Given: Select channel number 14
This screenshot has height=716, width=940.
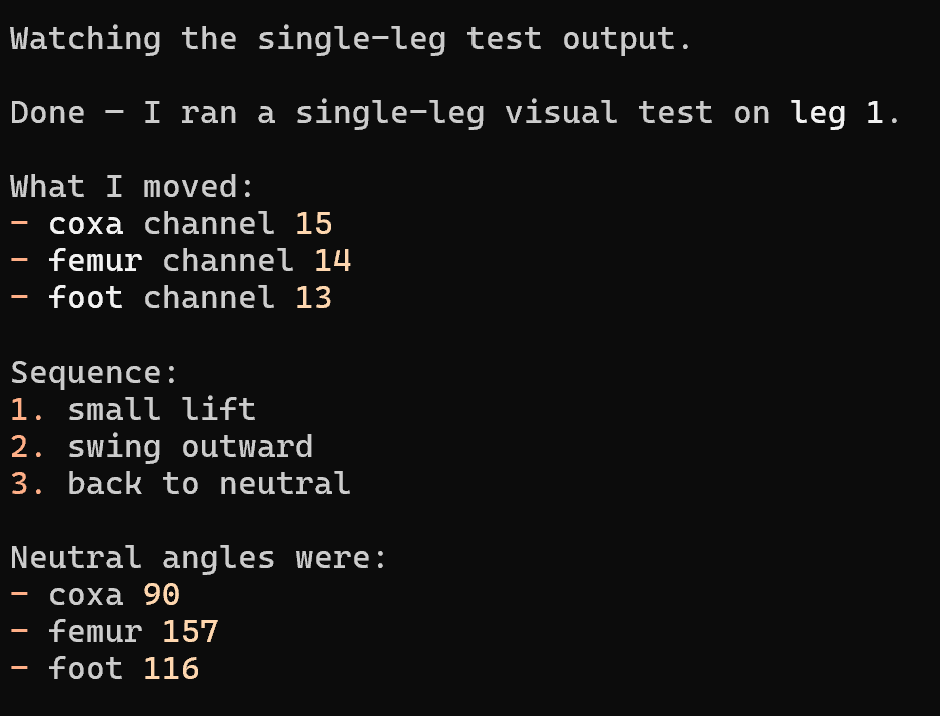Looking at the screenshot, I should (332, 261).
